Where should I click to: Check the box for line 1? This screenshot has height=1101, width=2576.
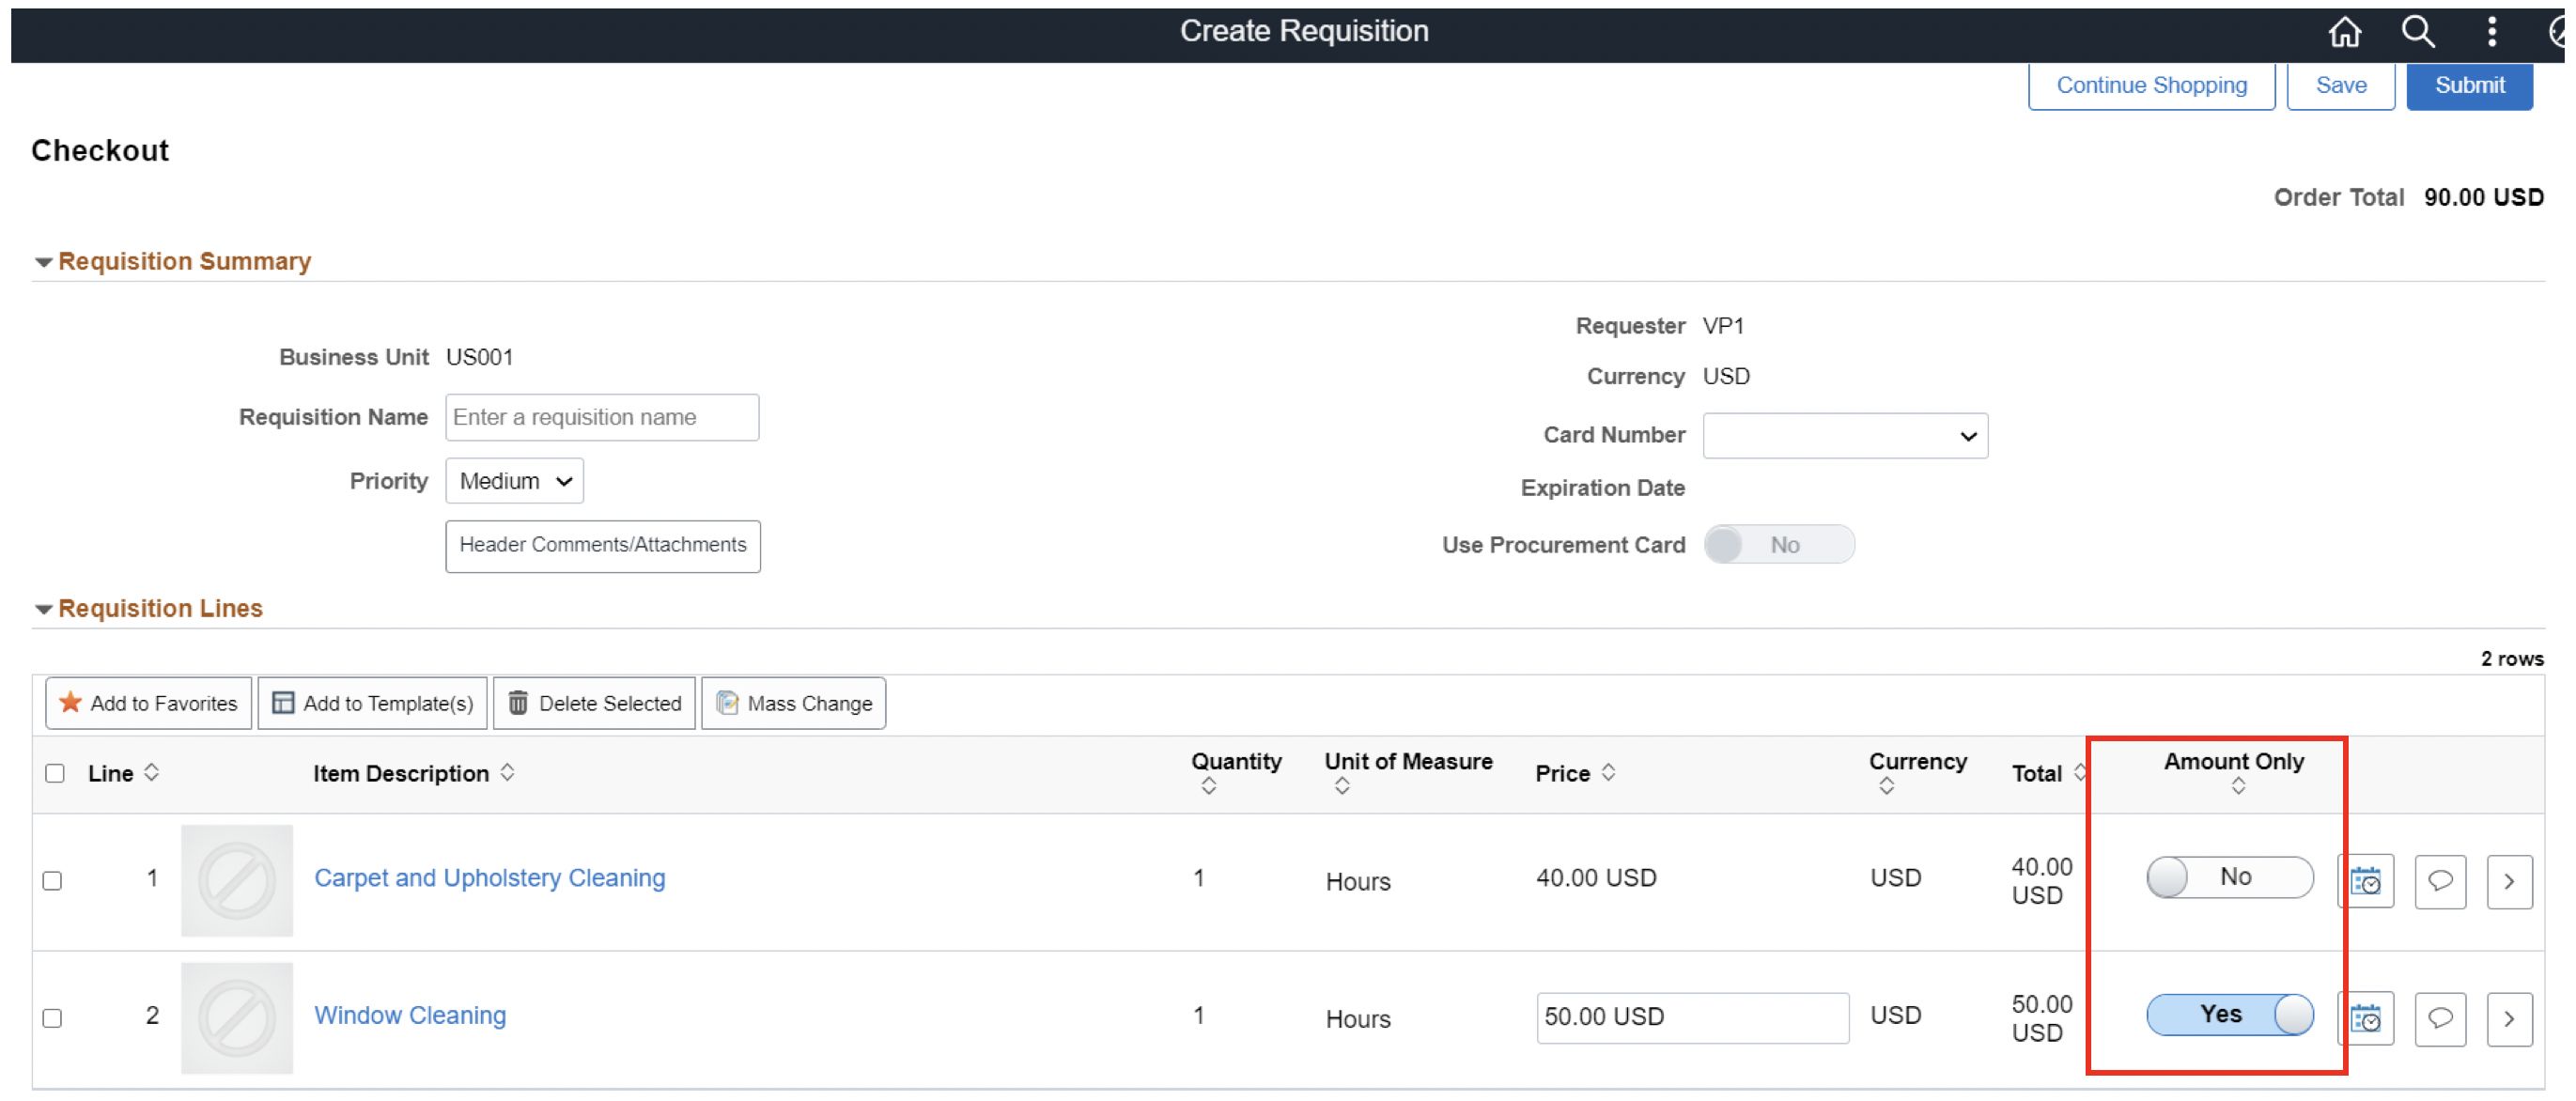[x=53, y=880]
